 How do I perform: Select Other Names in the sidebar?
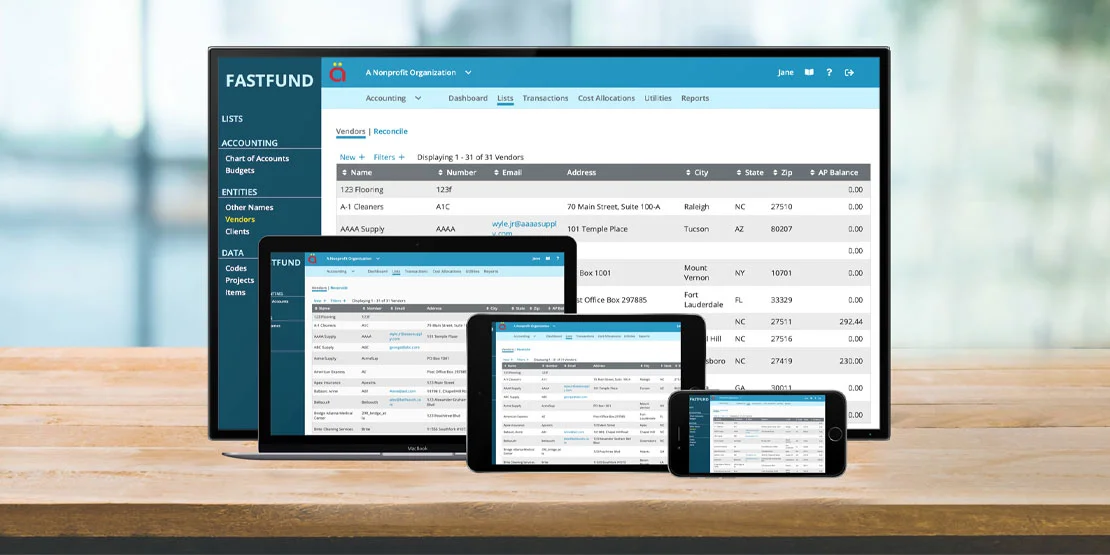tap(249, 207)
